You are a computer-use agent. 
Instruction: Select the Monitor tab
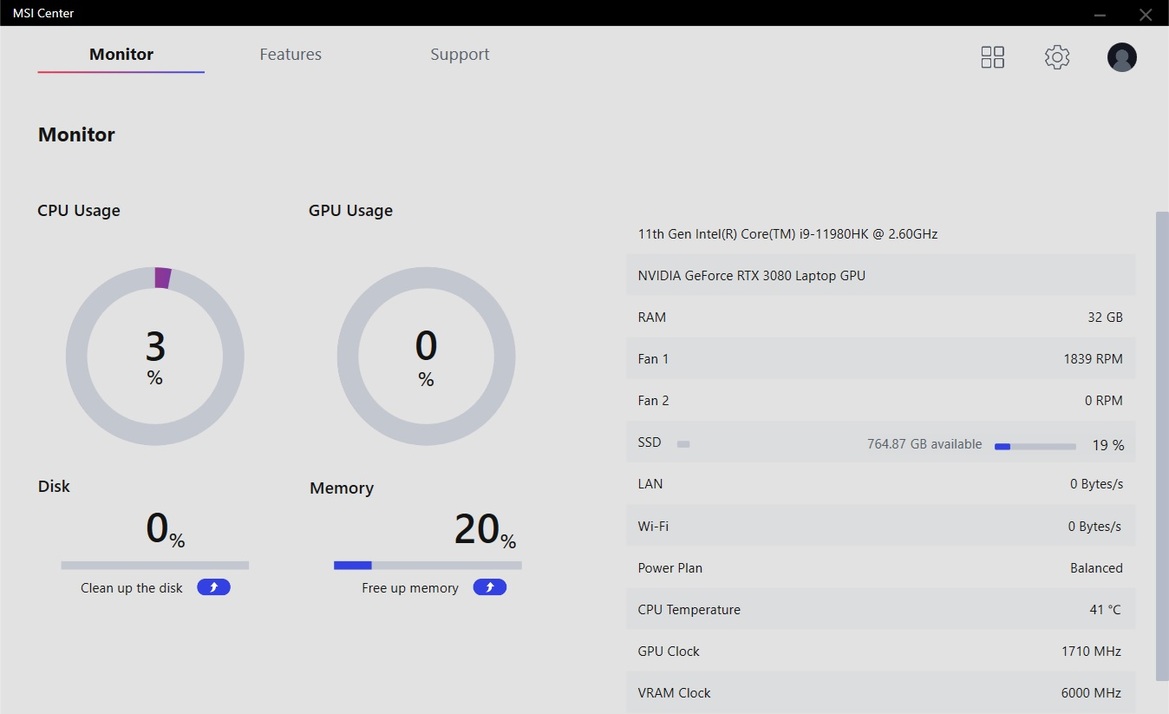coord(121,54)
